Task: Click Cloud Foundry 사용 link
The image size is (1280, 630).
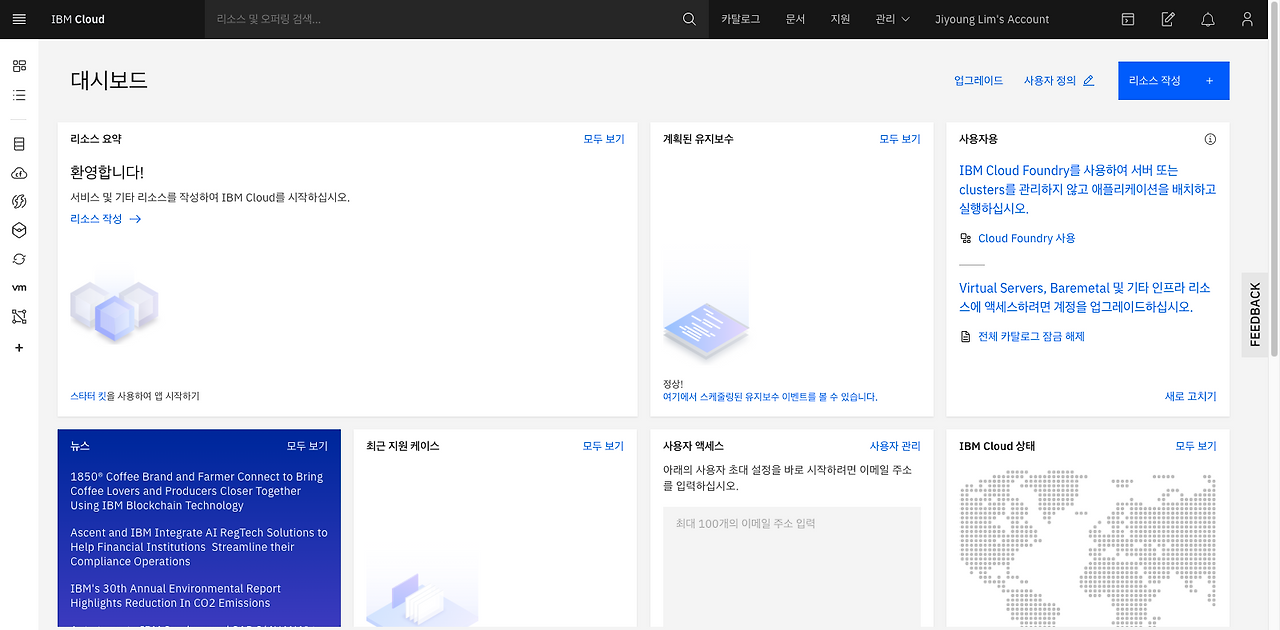Action: pyautogui.click(x=1027, y=238)
